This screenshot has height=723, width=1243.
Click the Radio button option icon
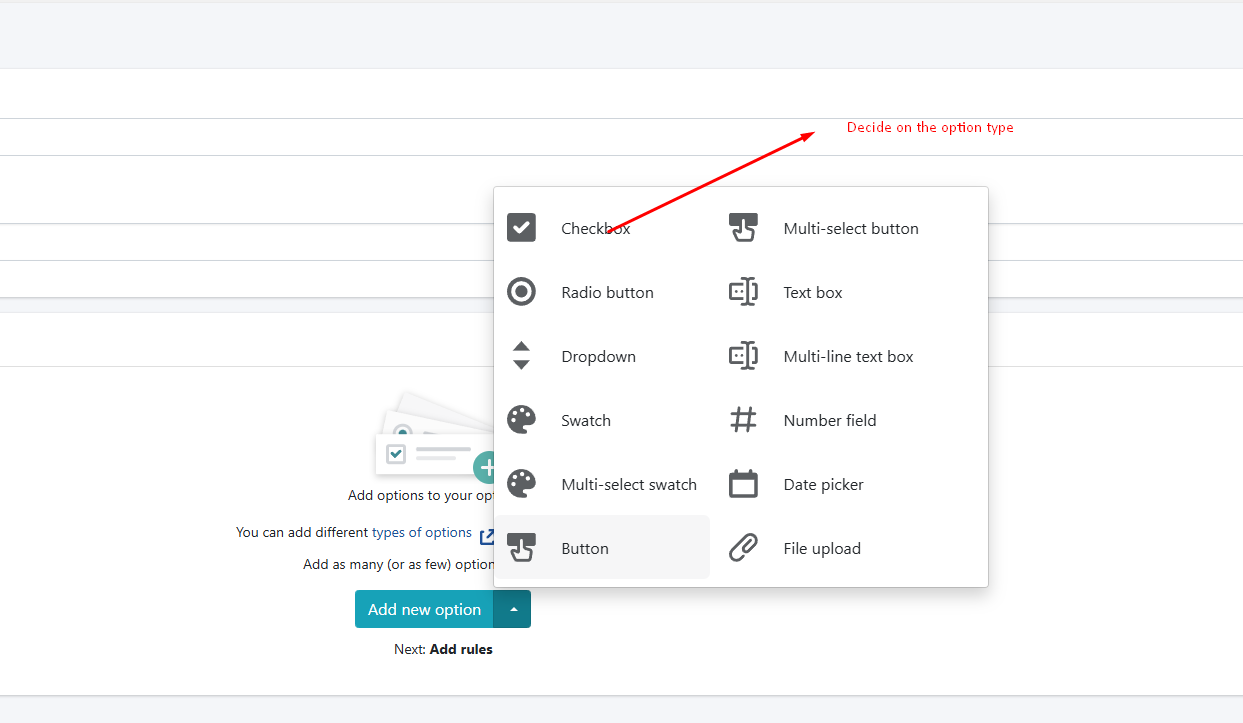(521, 292)
